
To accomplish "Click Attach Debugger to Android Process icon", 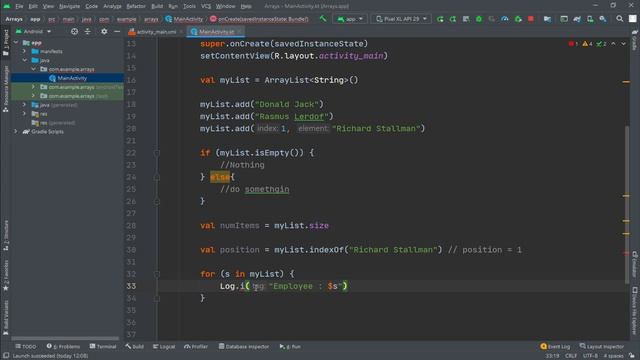I will pos(518,19).
